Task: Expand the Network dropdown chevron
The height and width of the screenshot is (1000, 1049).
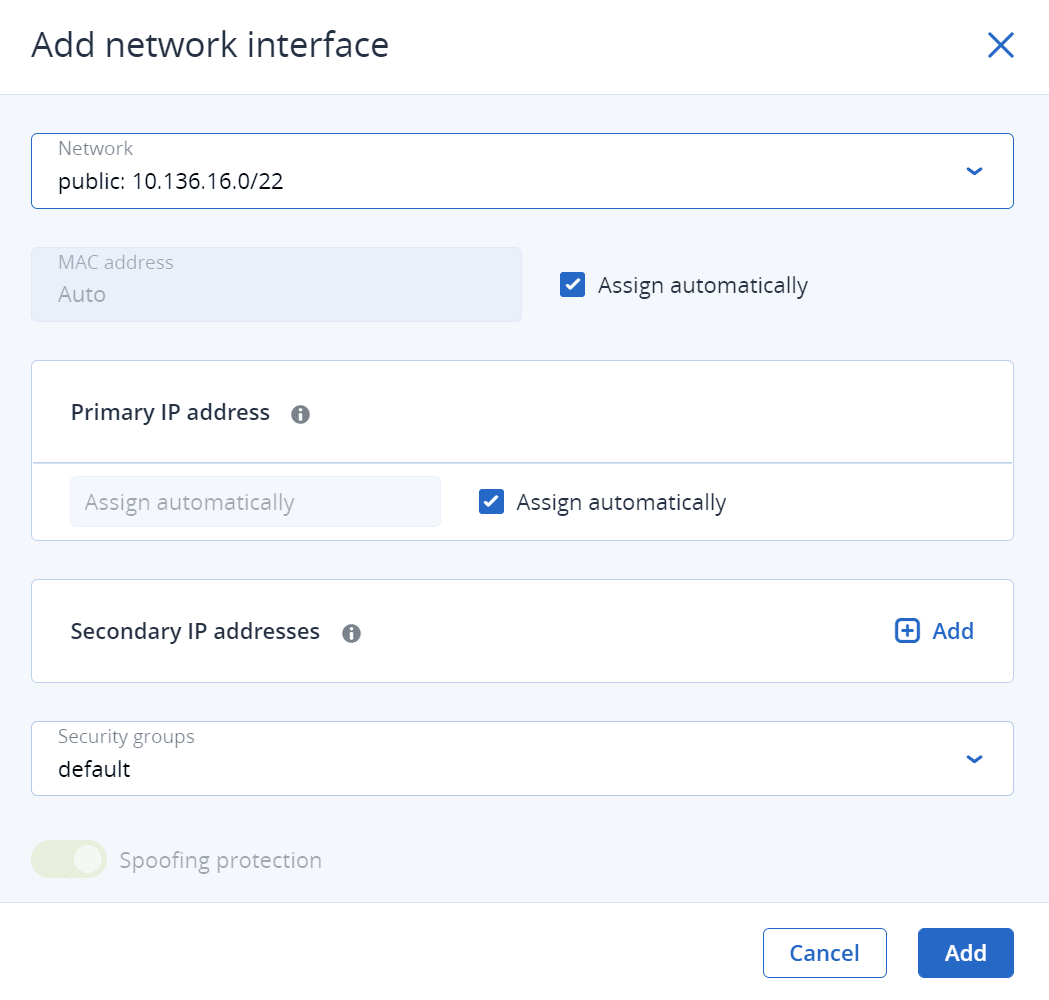Action: [x=975, y=171]
